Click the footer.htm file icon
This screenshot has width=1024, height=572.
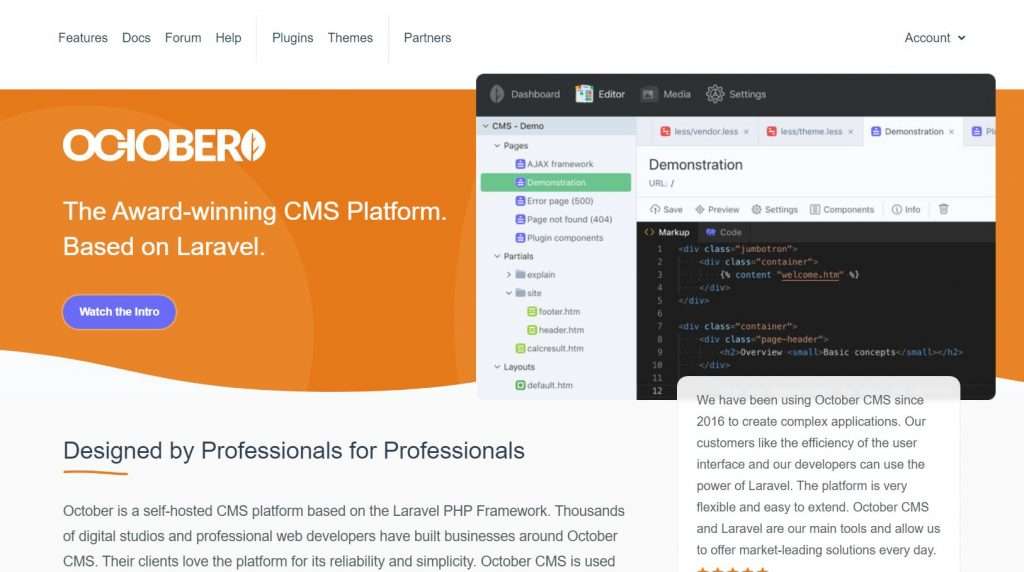click(x=532, y=311)
